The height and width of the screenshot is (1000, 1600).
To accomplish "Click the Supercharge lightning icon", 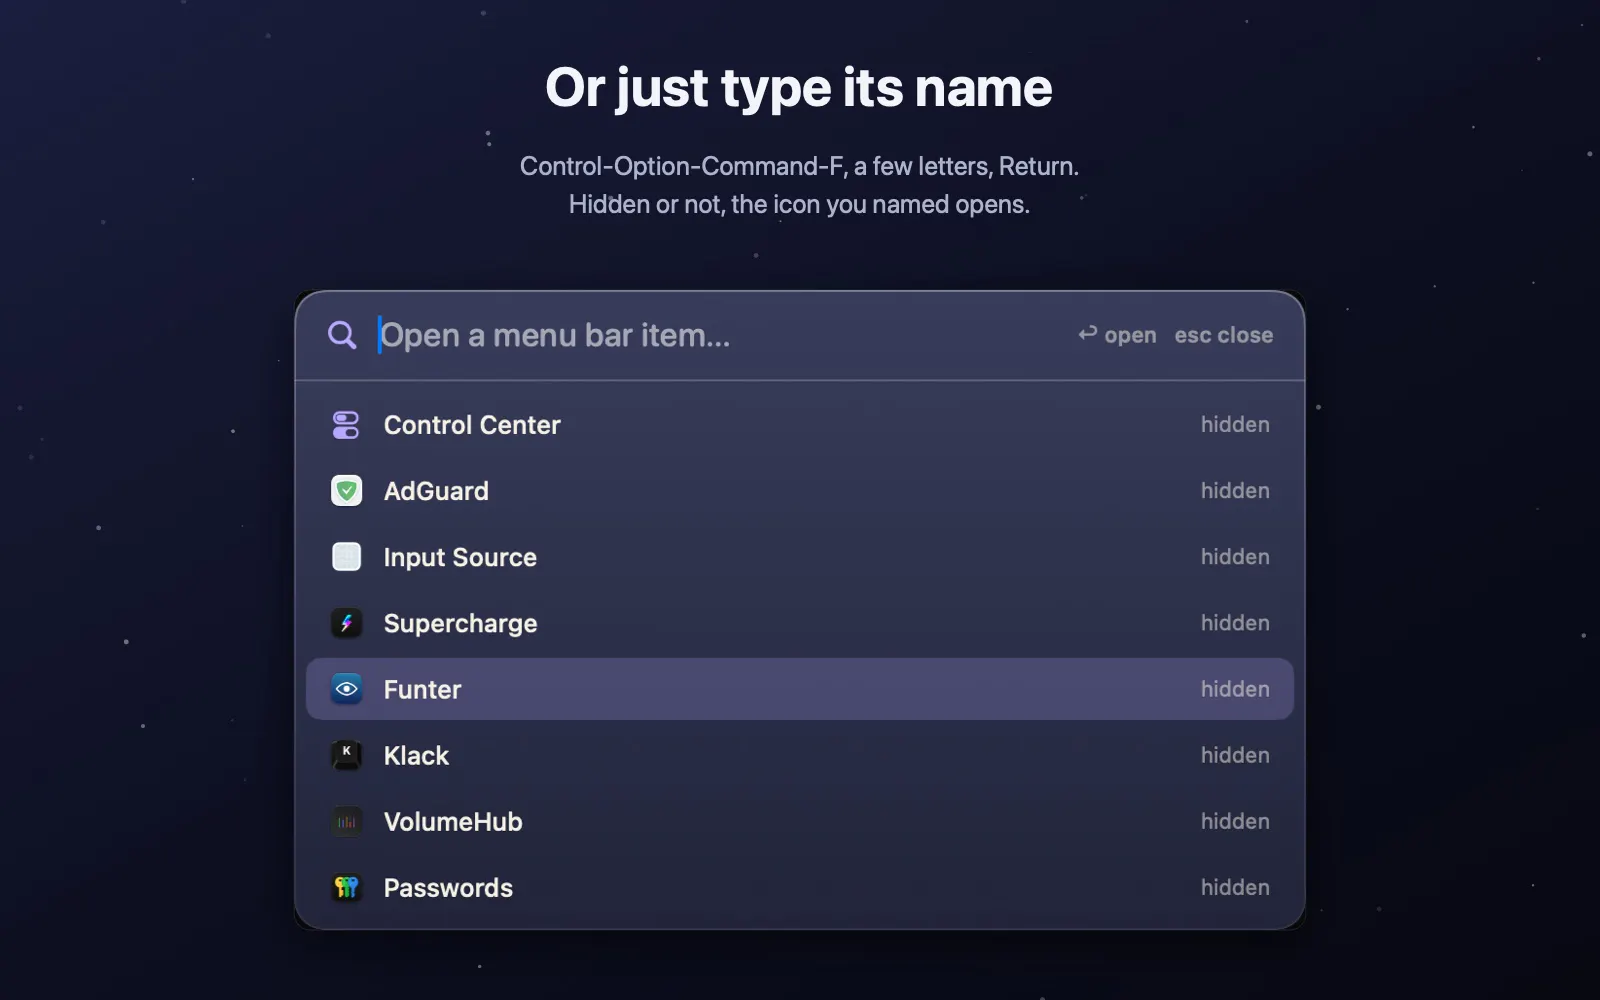I will tap(346, 623).
